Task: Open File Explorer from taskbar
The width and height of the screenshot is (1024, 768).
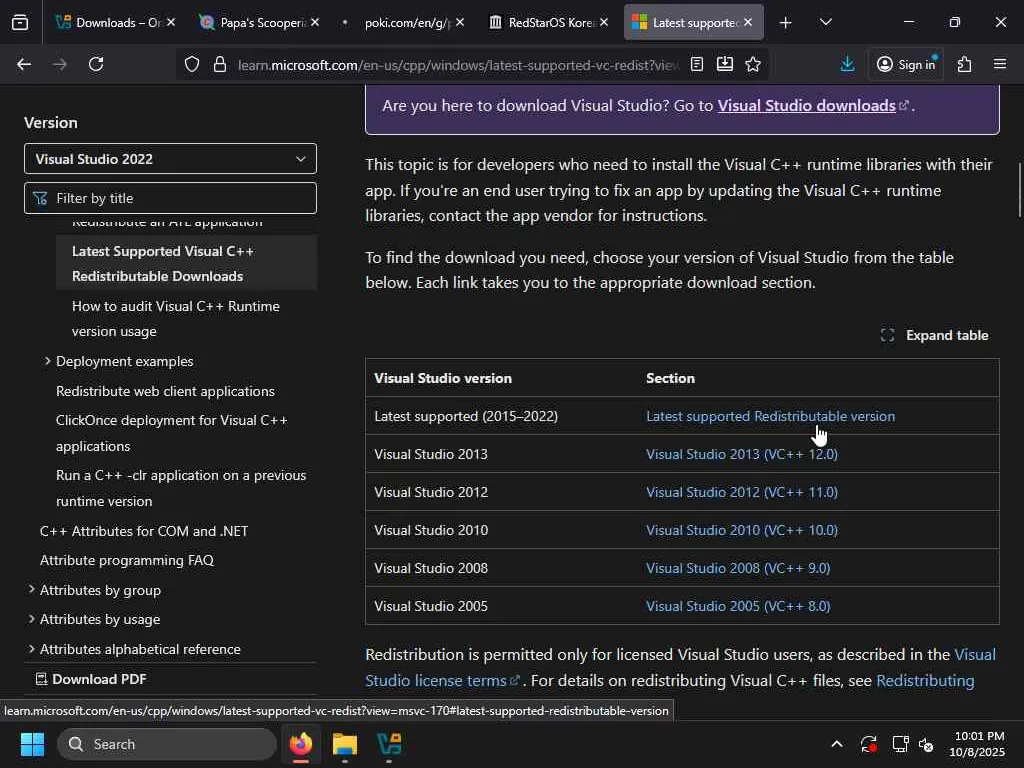Action: pos(345,744)
